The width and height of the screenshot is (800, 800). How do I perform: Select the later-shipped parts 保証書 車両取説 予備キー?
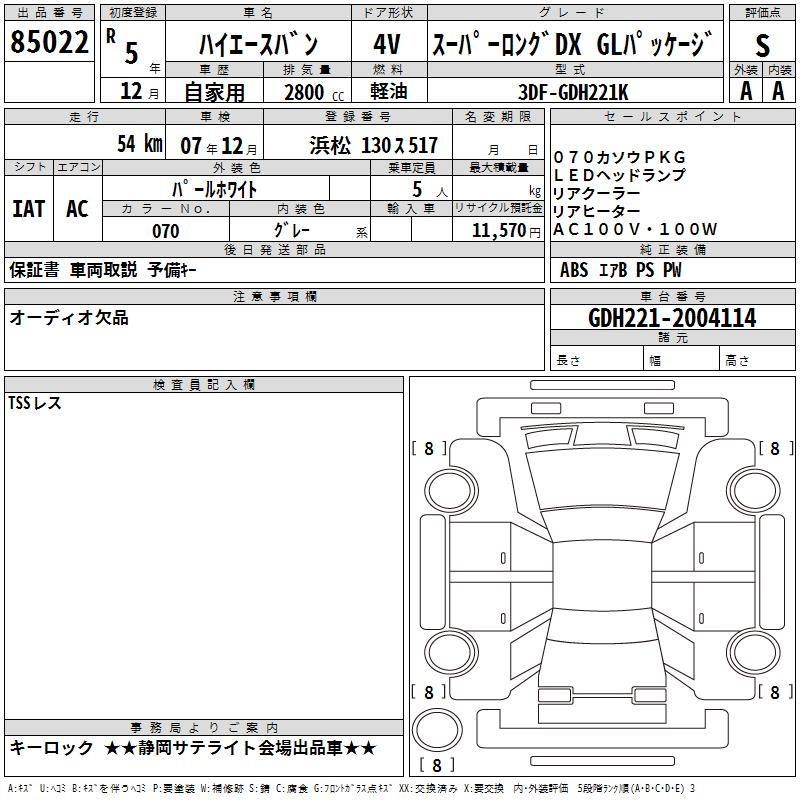(x=103, y=270)
